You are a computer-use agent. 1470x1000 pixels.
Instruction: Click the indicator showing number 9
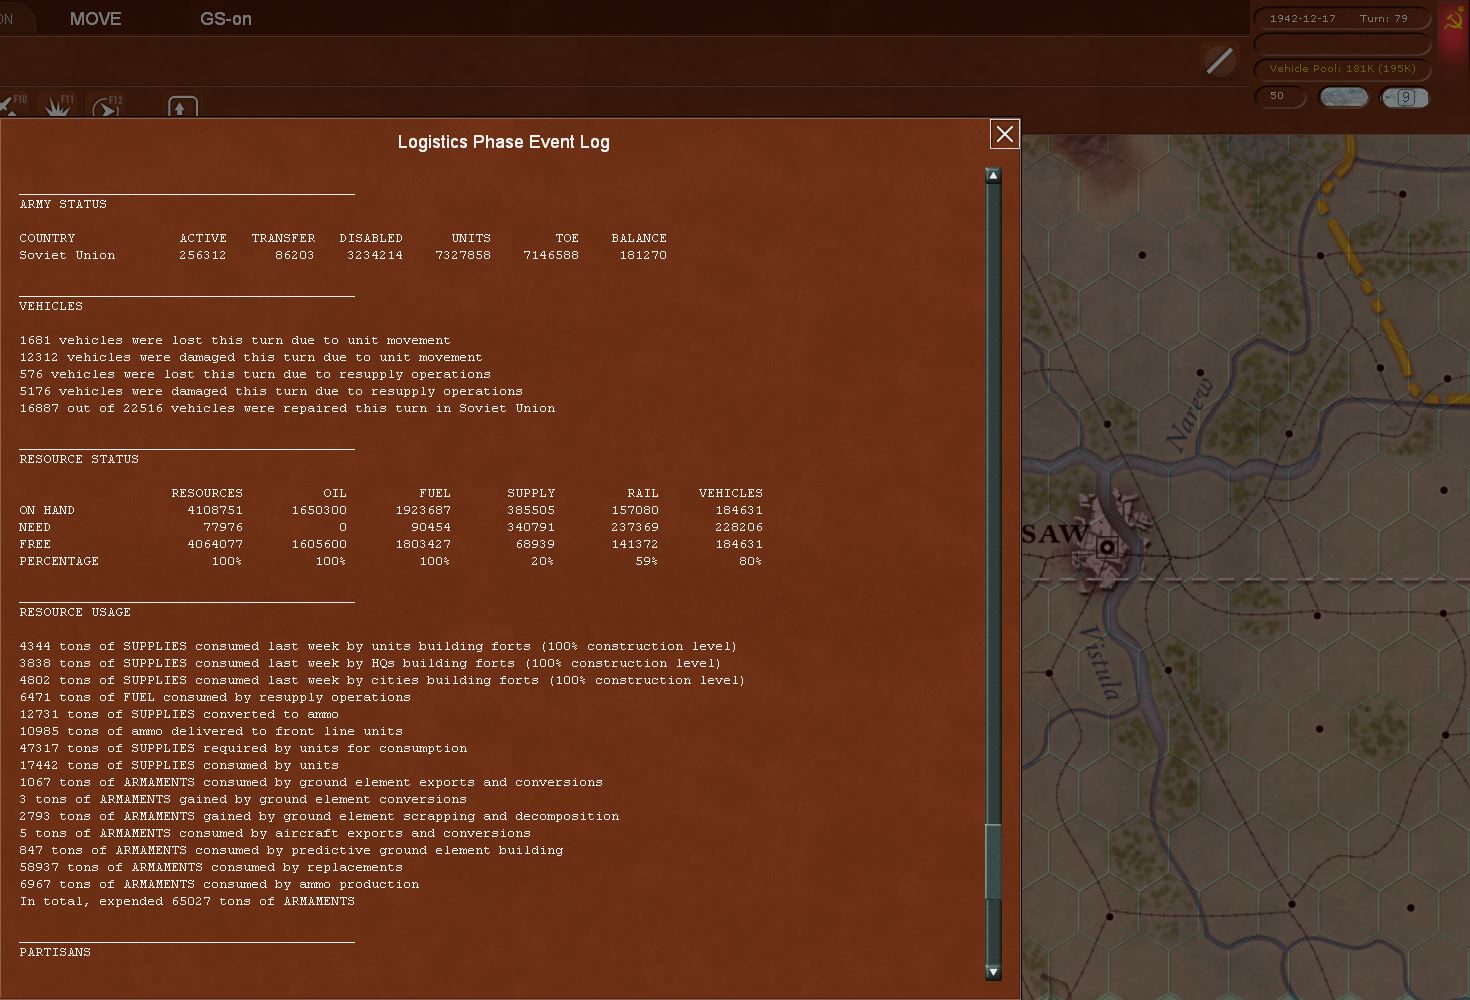1404,97
